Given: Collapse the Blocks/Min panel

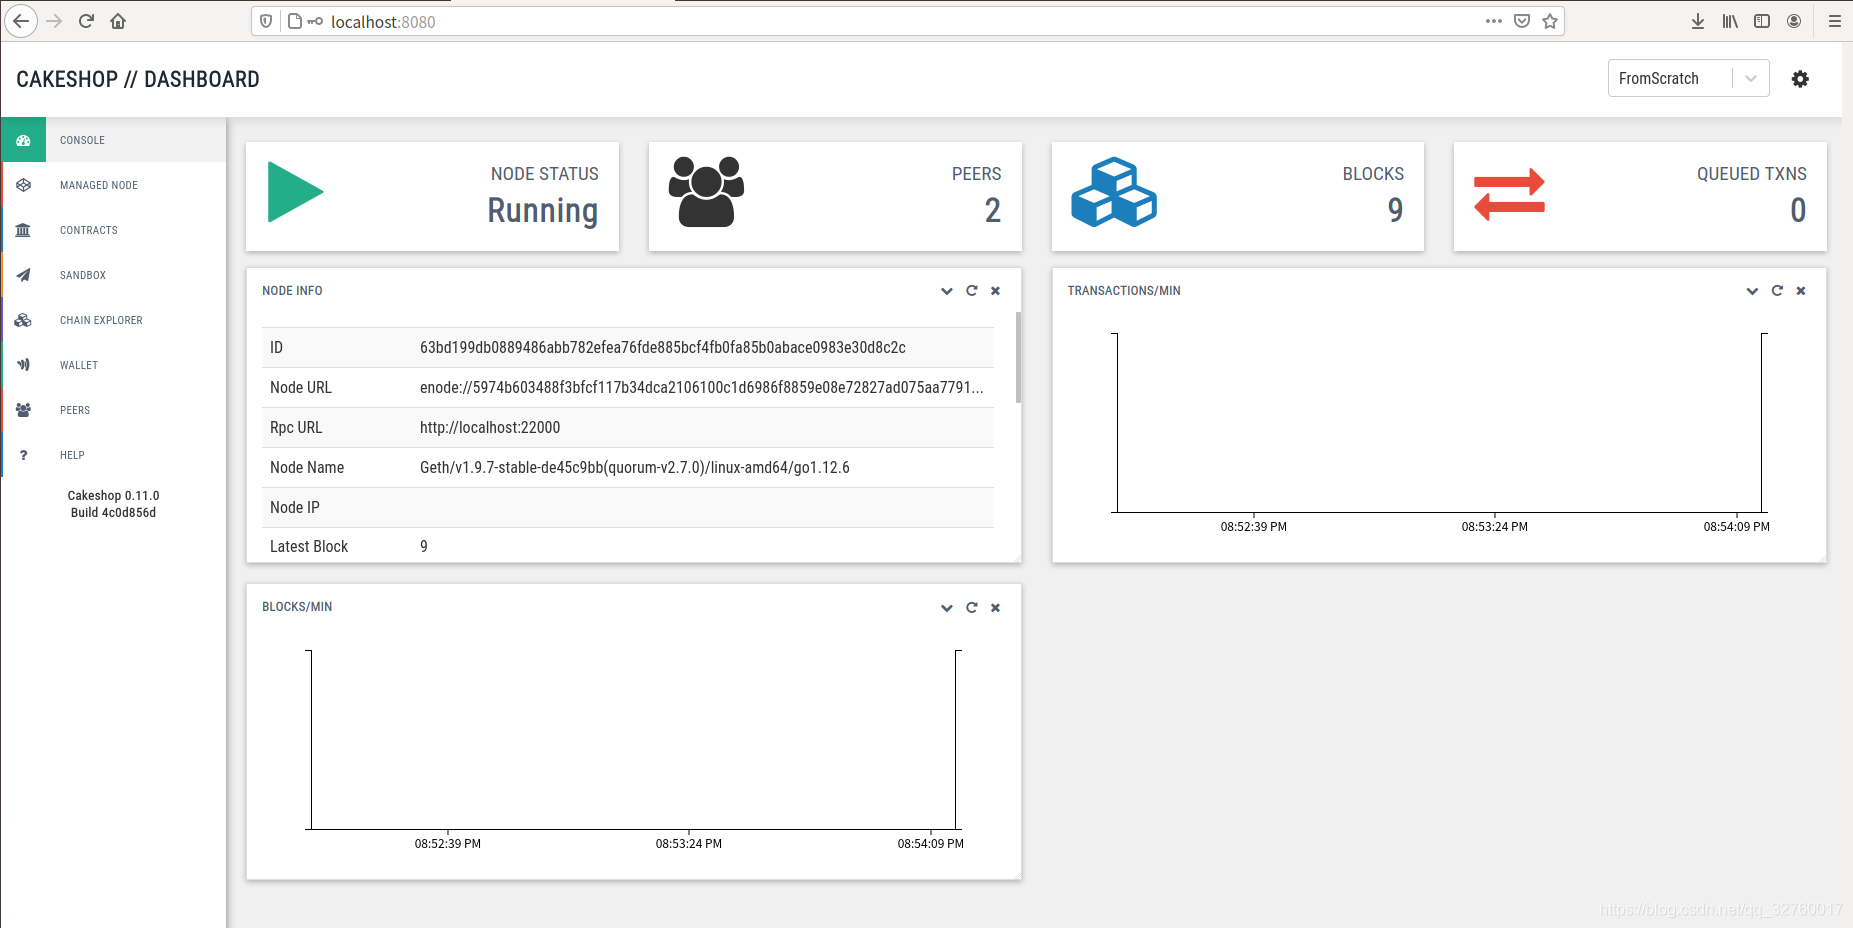Looking at the screenshot, I should pos(947,608).
